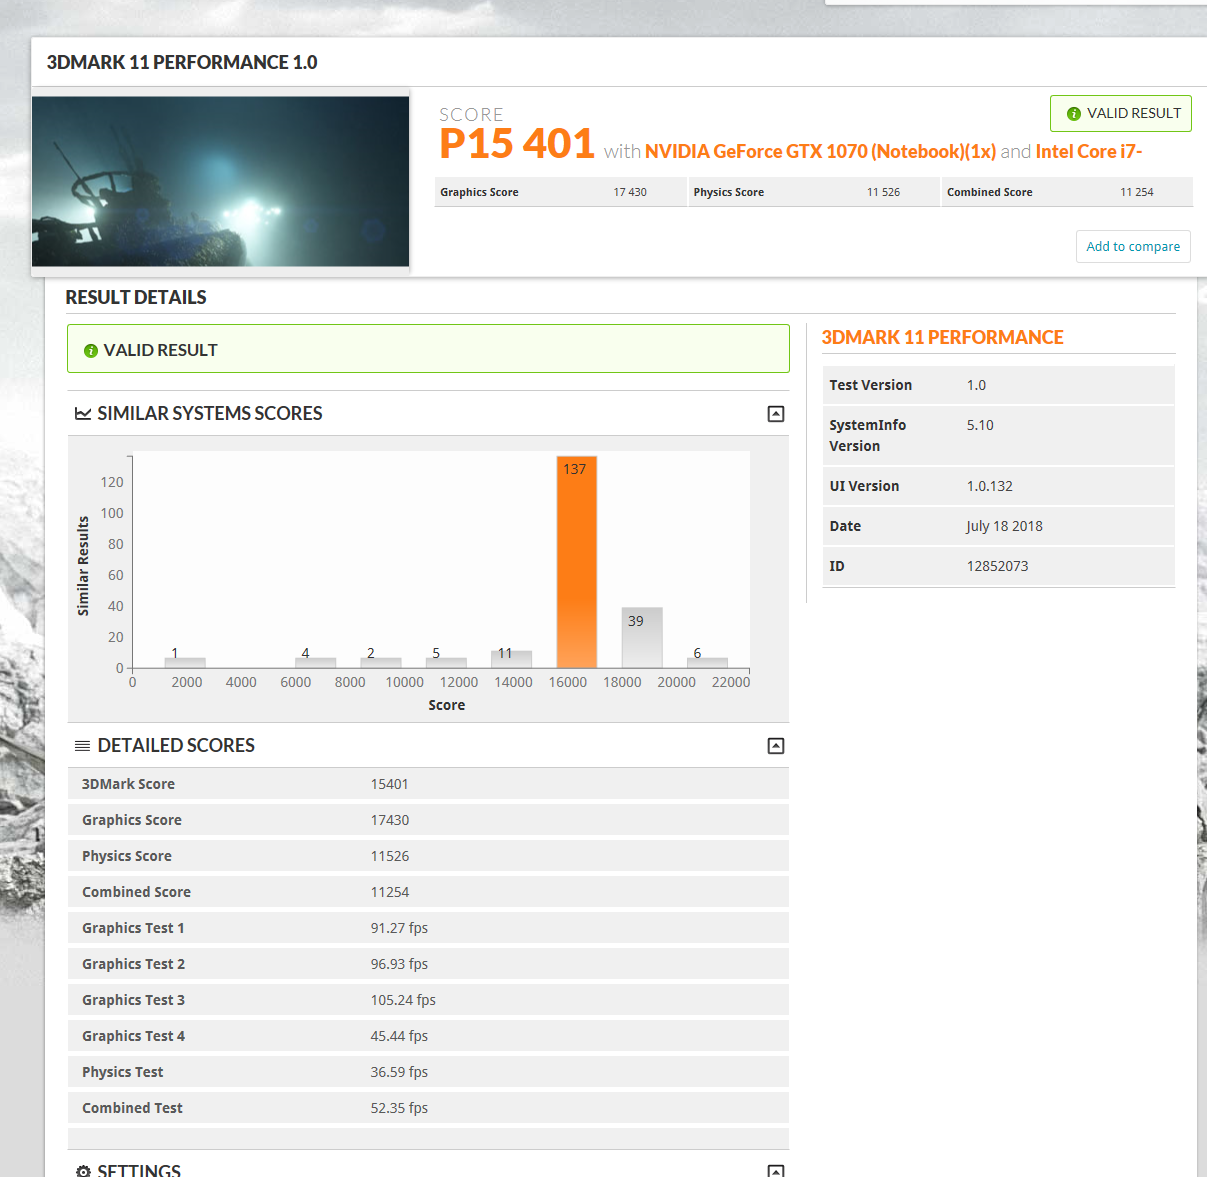The width and height of the screenshot is (1207, 1177).
Task: Click the gray bar labeled 39
Action: pos(642,638)
